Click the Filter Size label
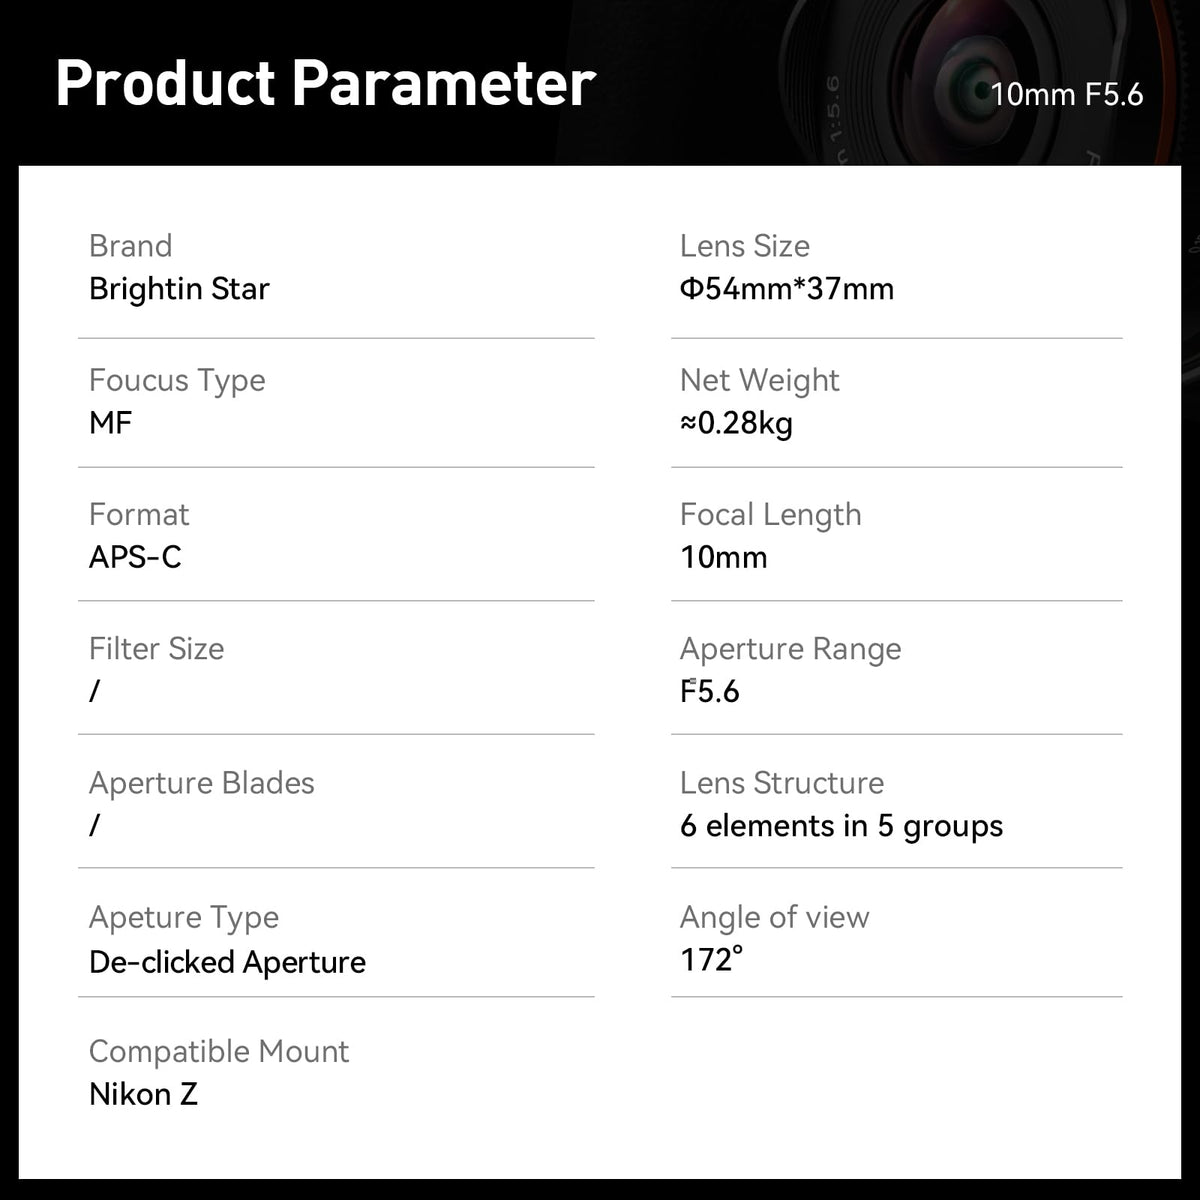Image resolution: width=1200 pixels, height=1200 pixels. pyautogui.click(x=156, y=648)
